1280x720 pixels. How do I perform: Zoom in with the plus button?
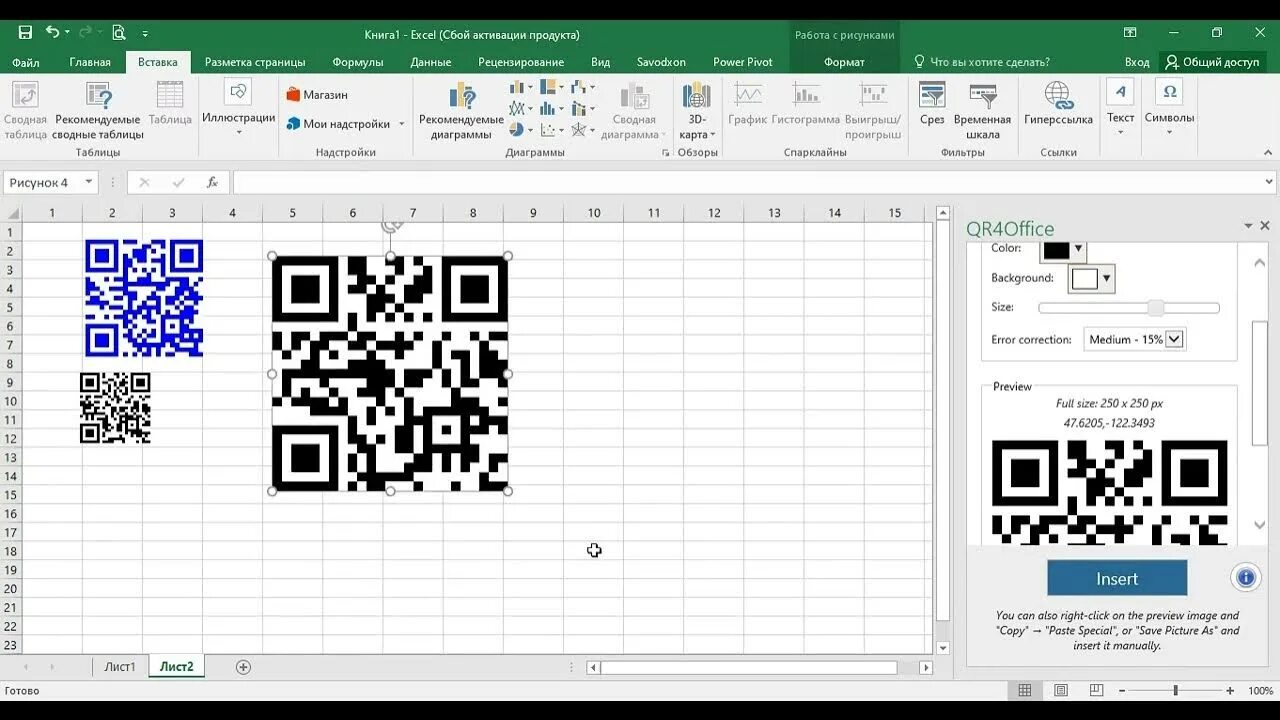[x=1229, y=691]
